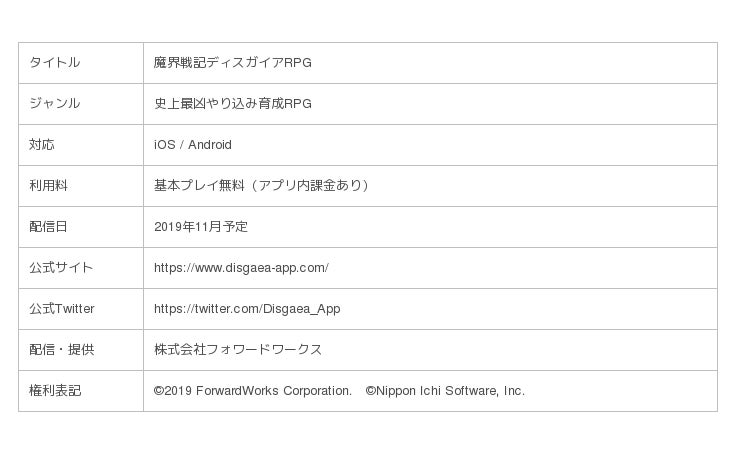Image resolution: width=740 pixels, height=452 pixels.
Task: Open the twitter.com/Disgaea_App link
Action: click(247, 309)
